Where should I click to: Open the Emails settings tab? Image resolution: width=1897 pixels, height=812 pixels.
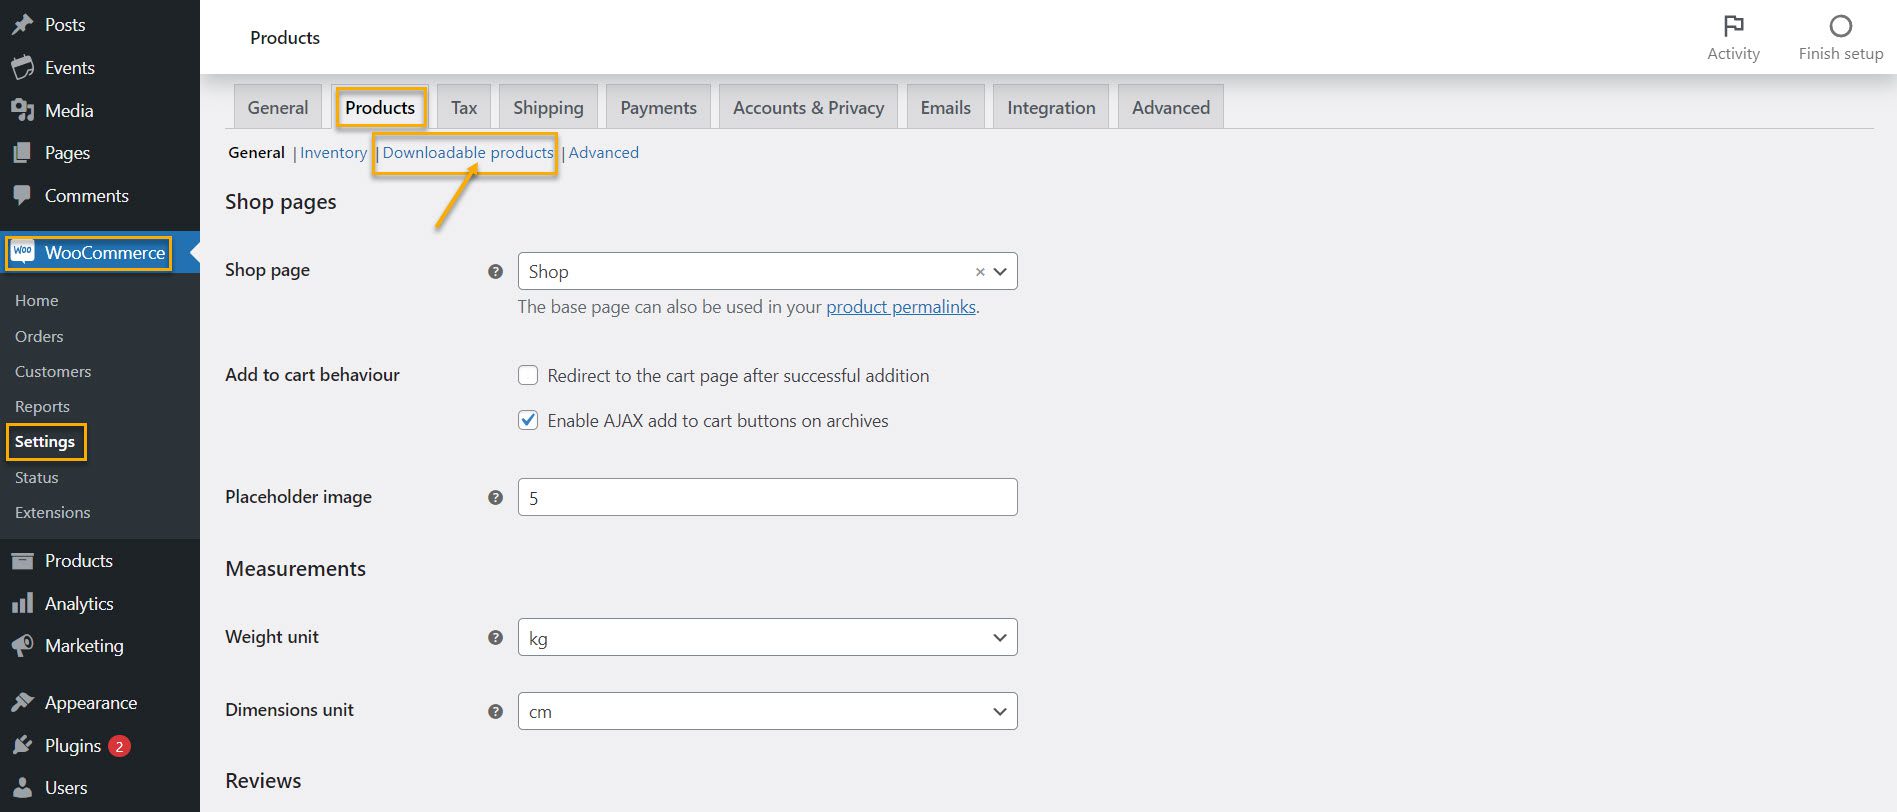click(x=945, y=107)
